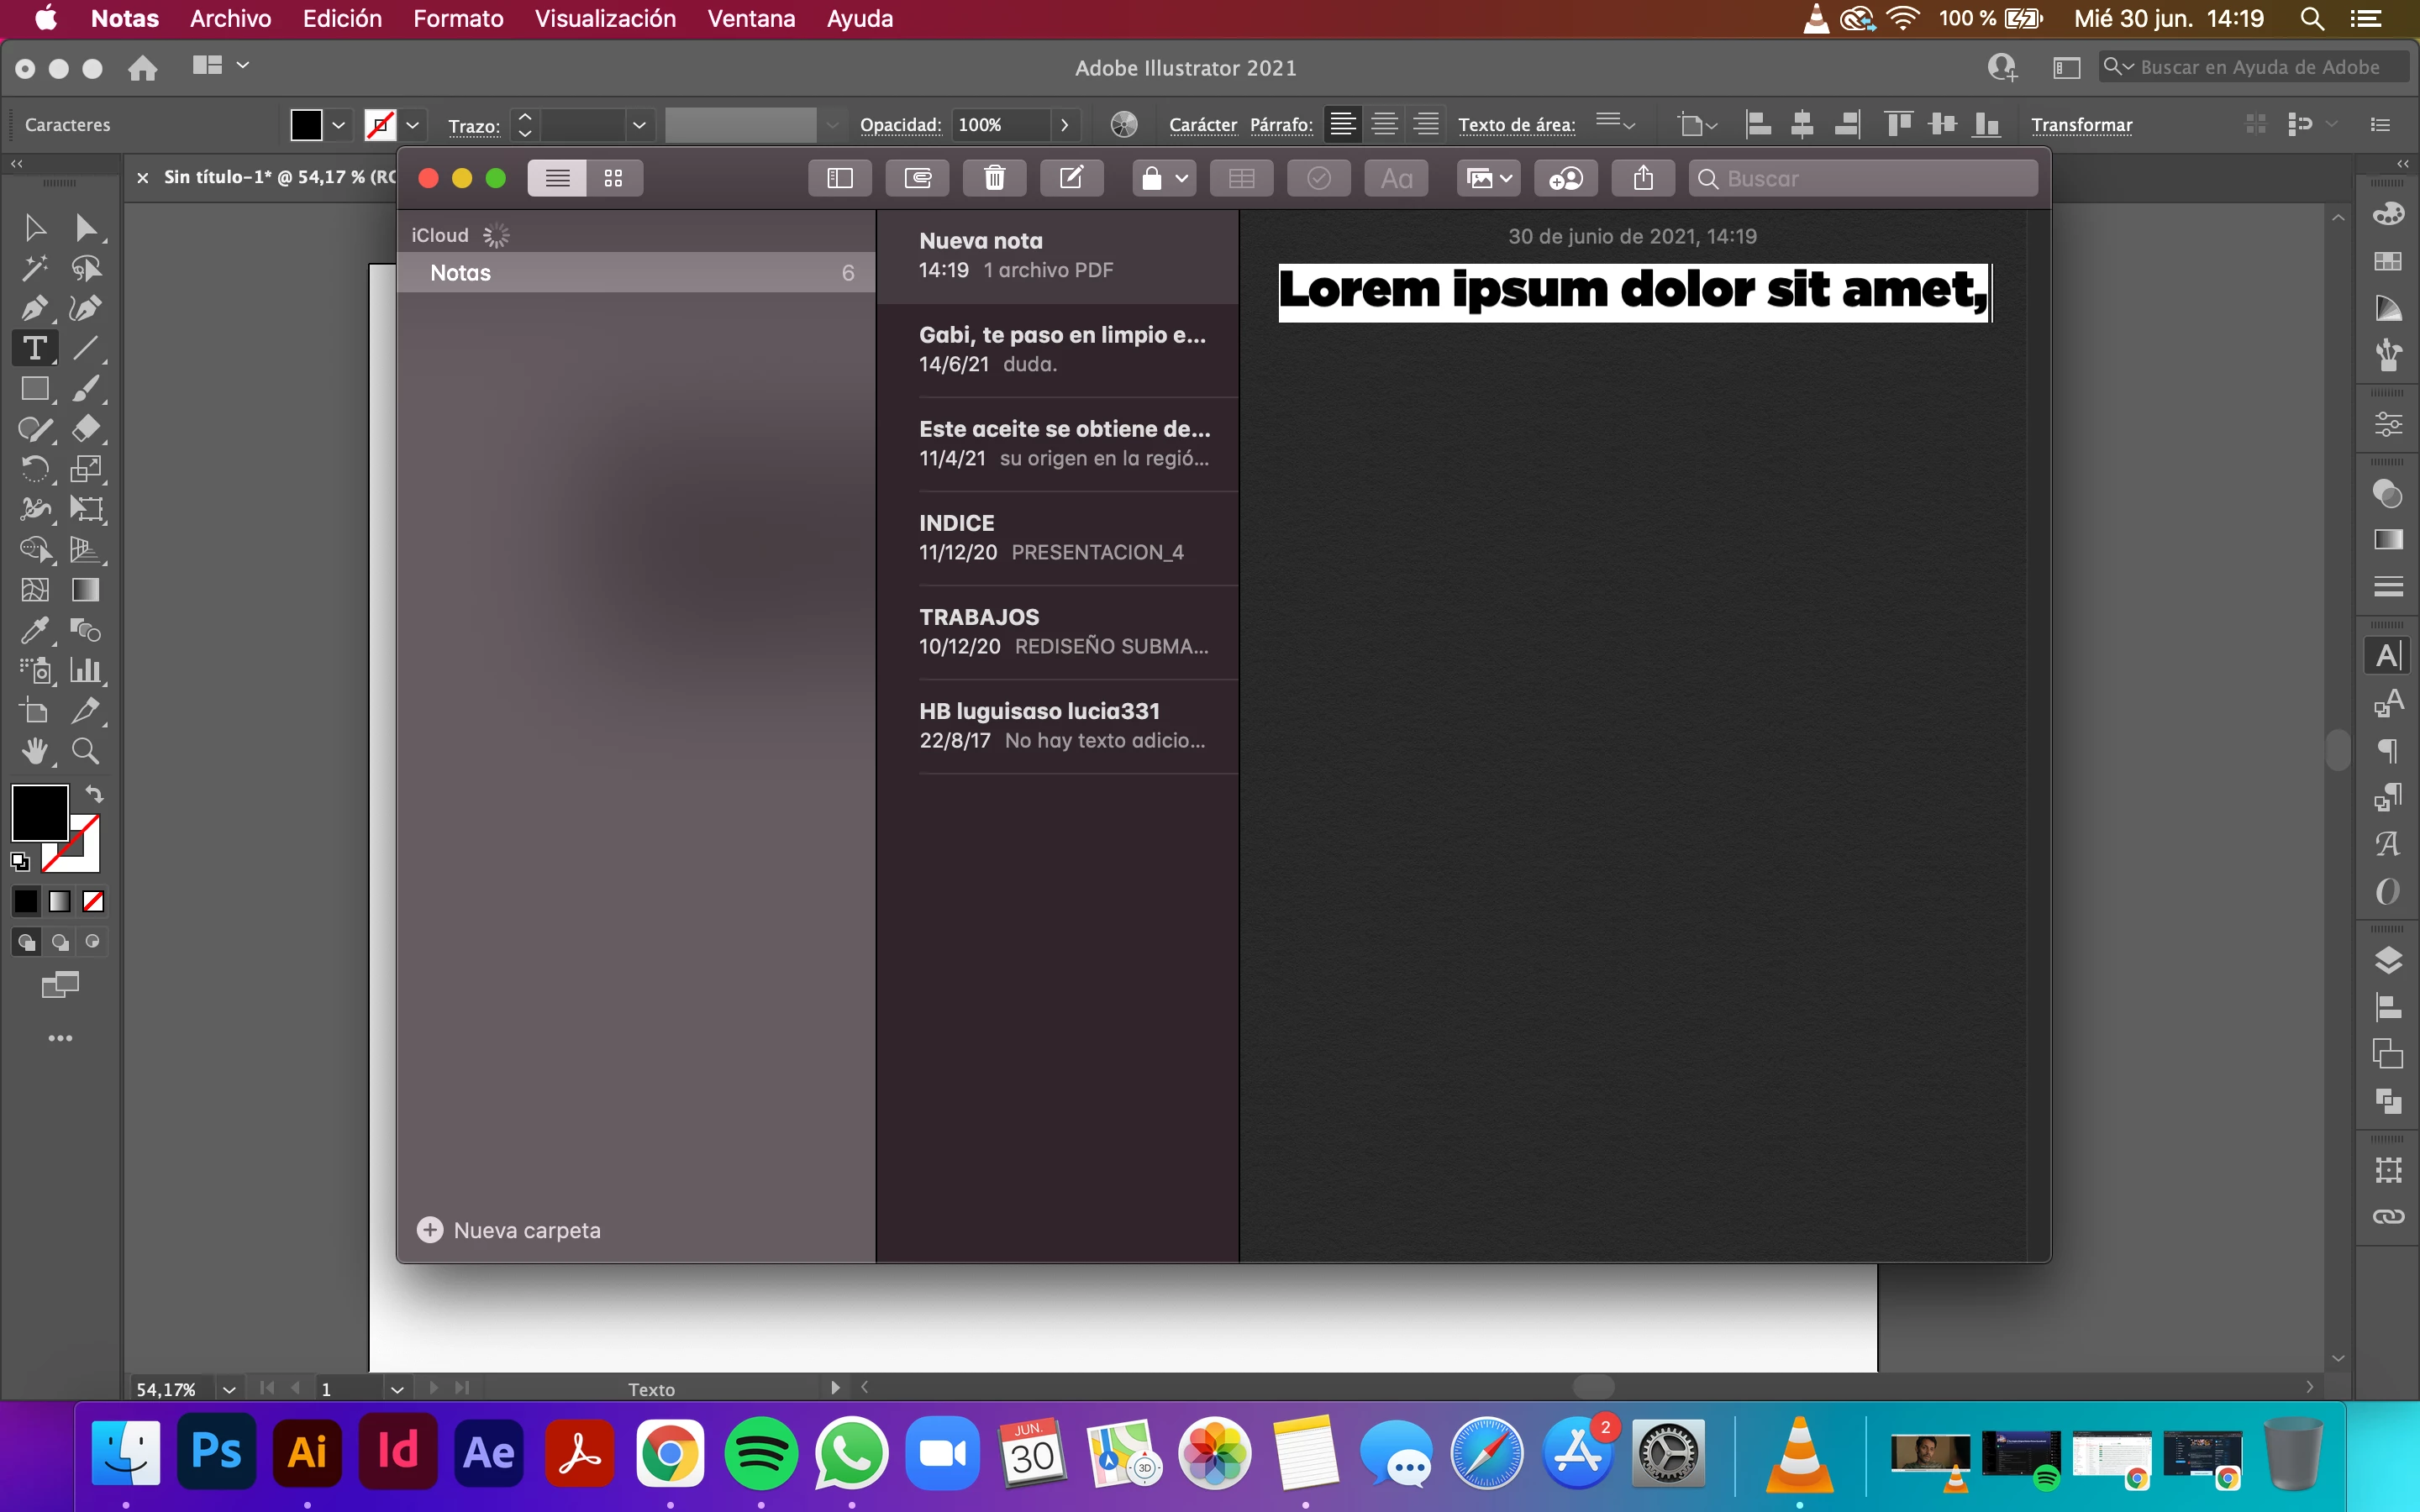Click the share icon in Notes toolbar
This screenshot has width=2420, height=1512.
[x=1643, y=179]
